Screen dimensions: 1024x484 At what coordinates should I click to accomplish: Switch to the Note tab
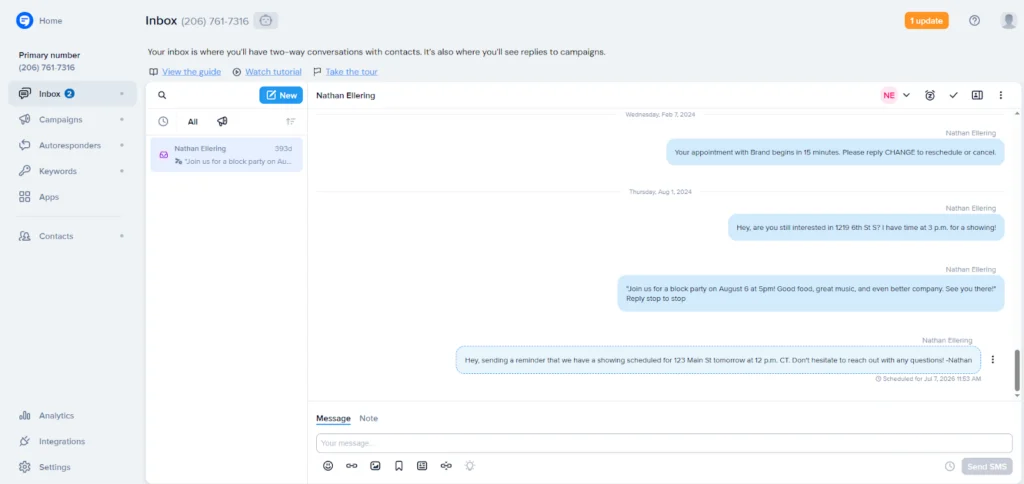click(x=369, y=418)
